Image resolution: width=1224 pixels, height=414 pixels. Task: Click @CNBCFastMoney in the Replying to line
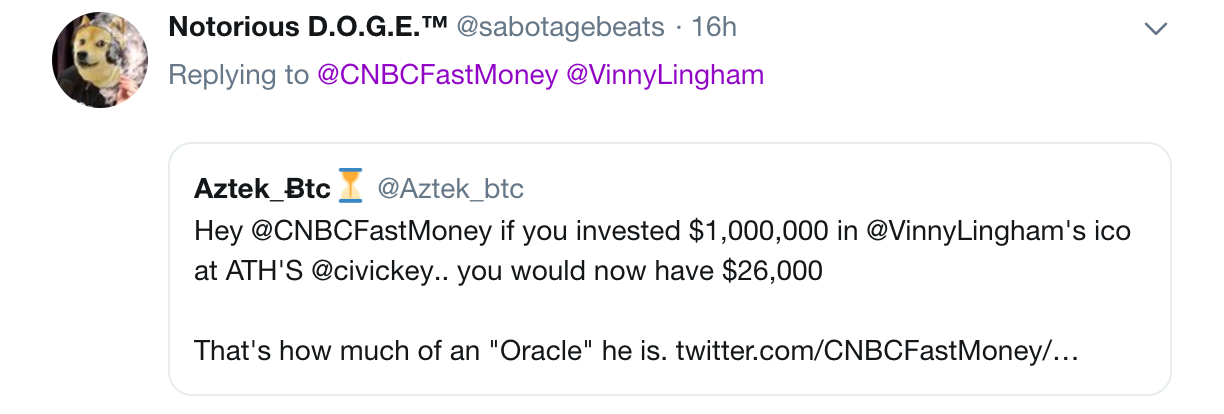437,75
